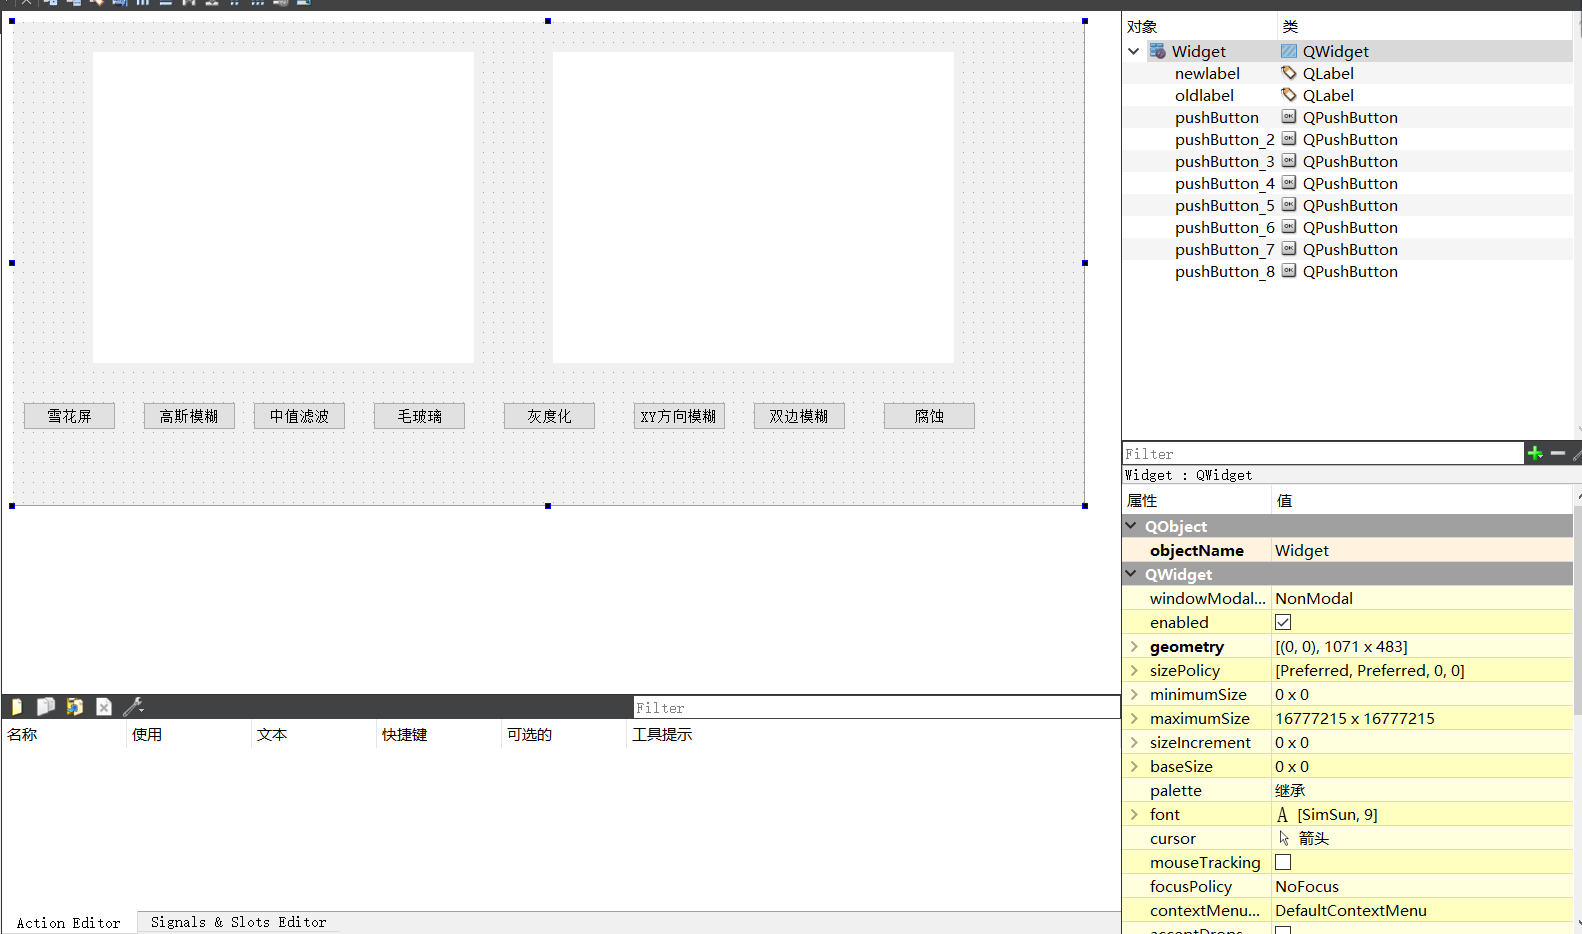
Task: Select newlabel in the object tree
Action: [x=1207, y=73]
